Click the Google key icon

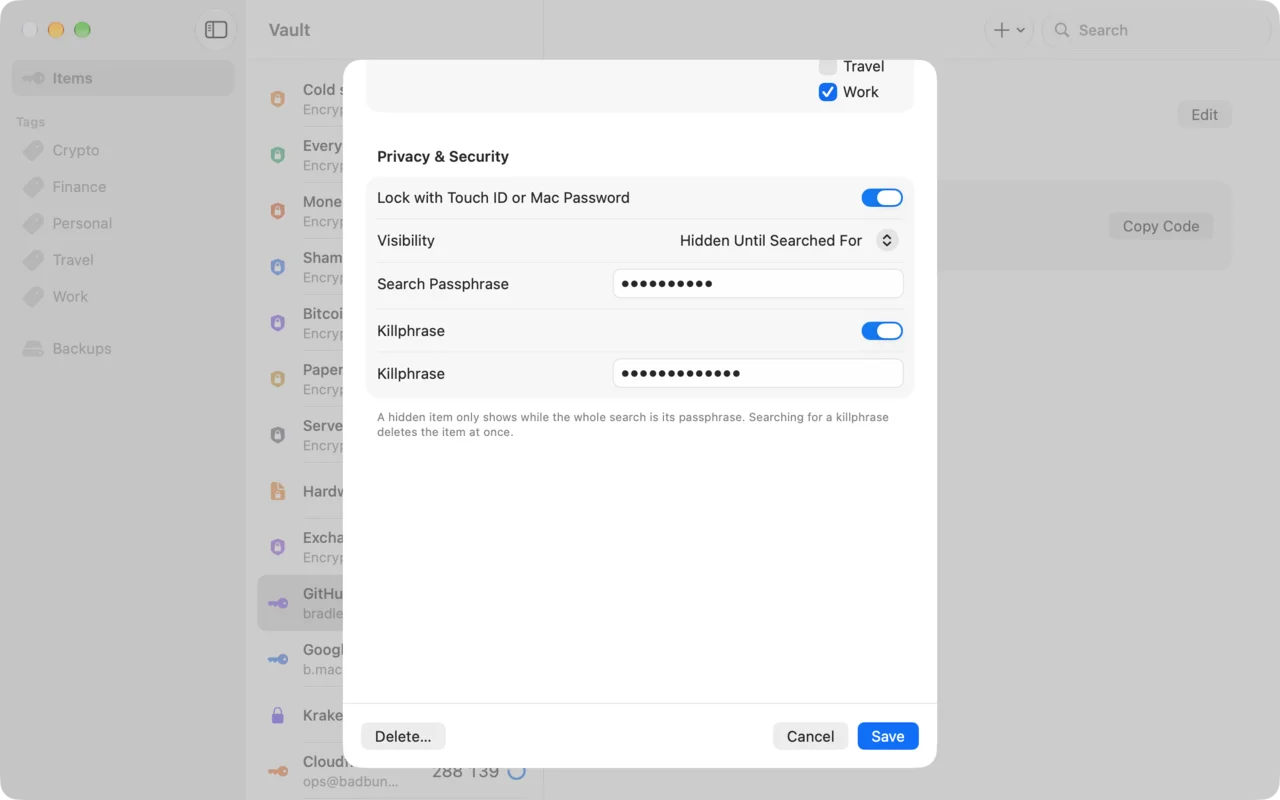(x=278, y=659)
